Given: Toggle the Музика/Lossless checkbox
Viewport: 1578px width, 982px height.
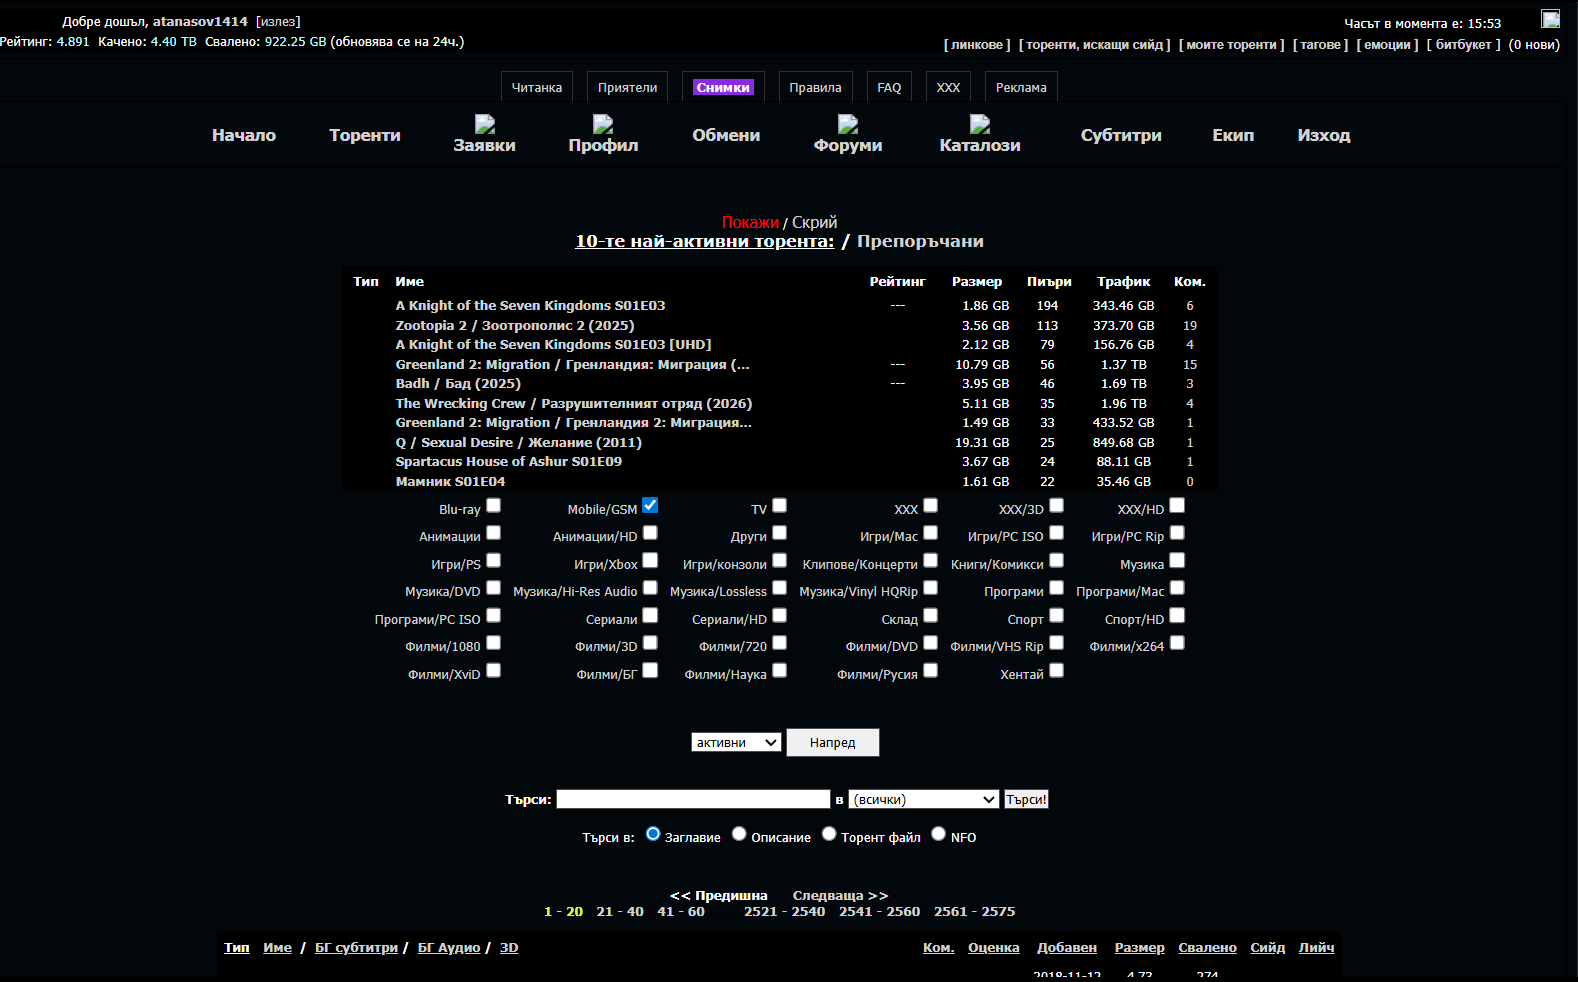Looking at the screenshot, I should point(780,588).
